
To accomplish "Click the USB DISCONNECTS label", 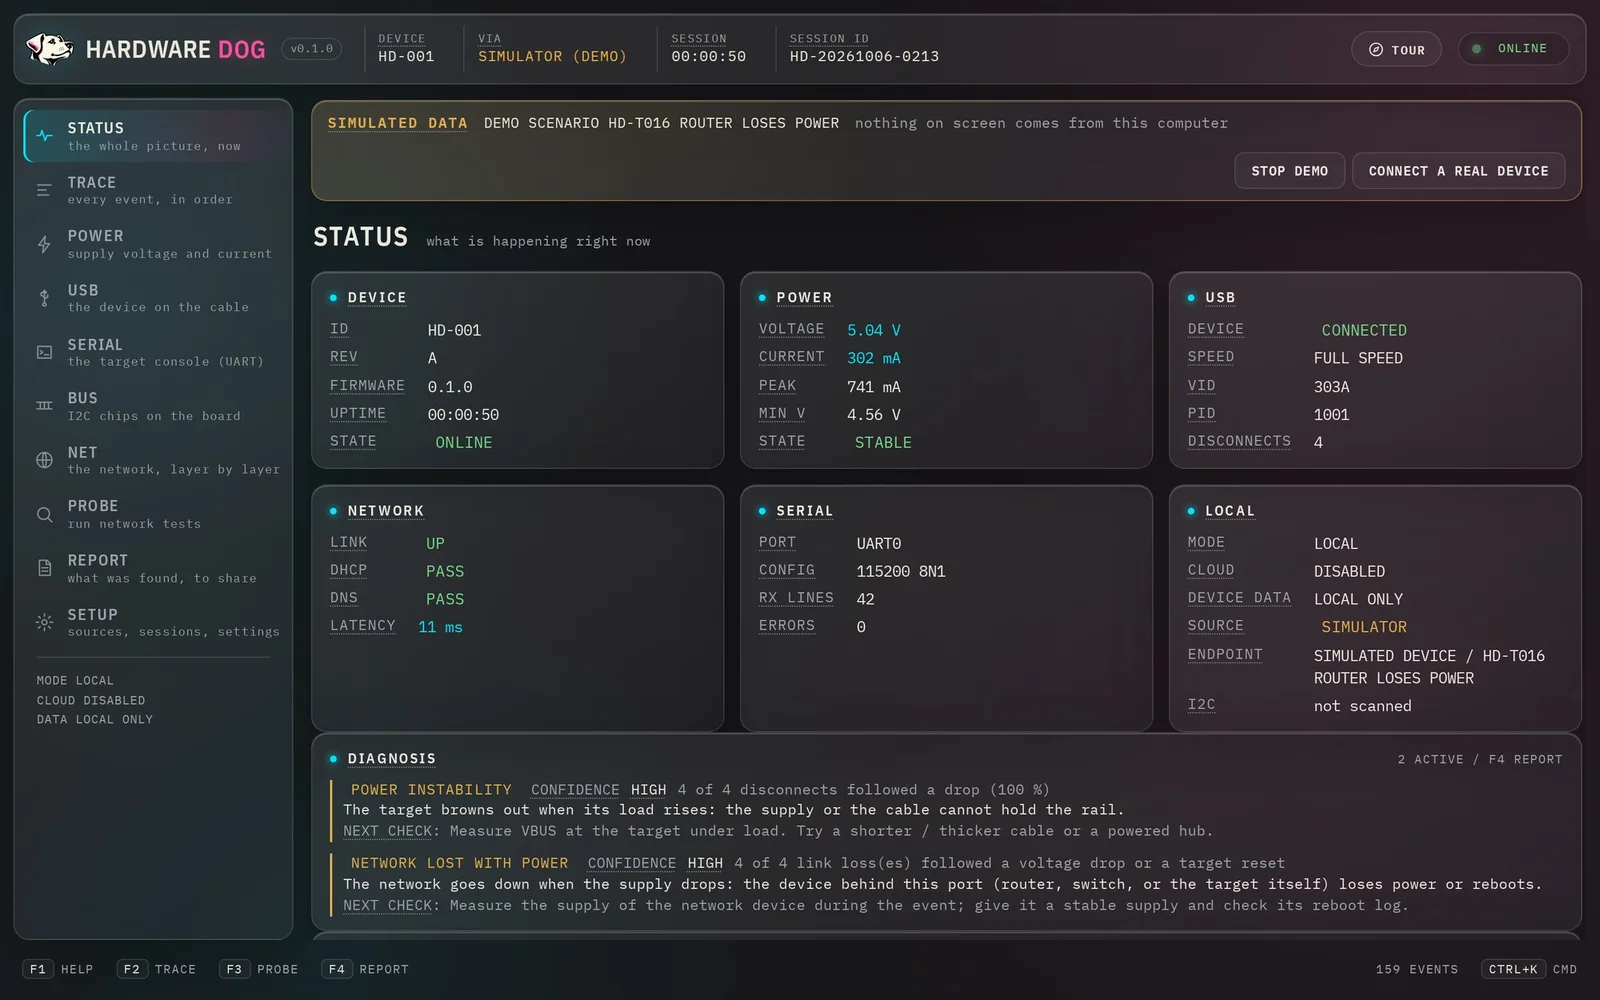I will coord(1239,441).
